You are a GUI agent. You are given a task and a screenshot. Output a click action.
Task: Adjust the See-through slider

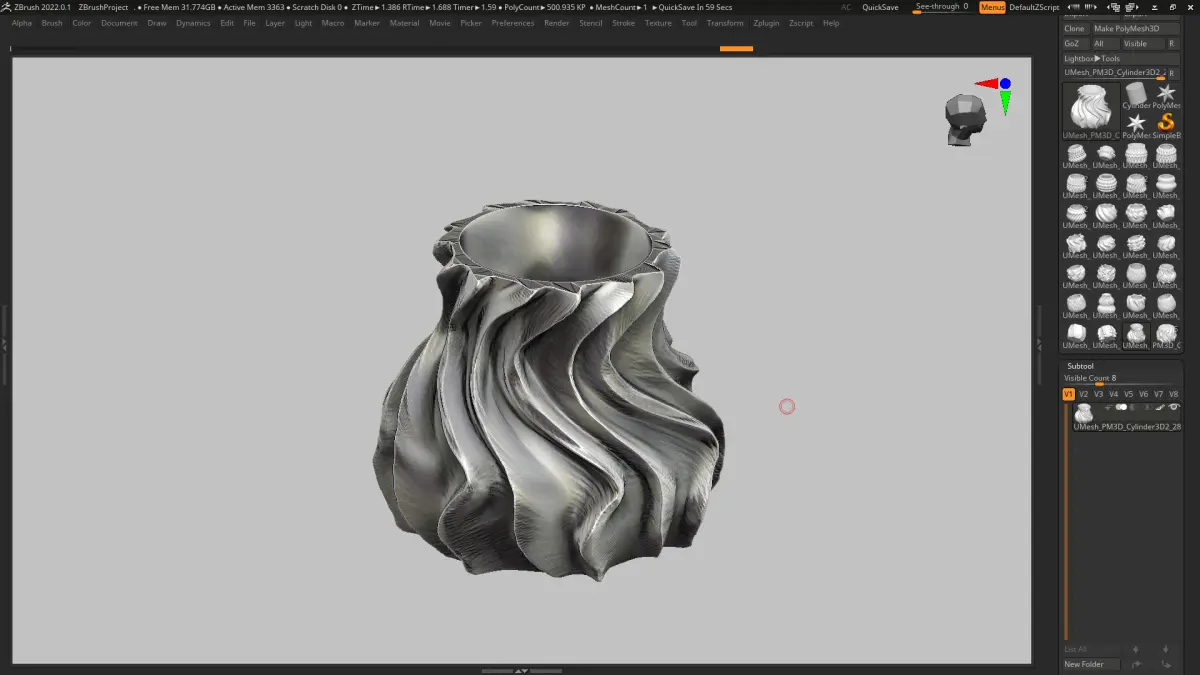tap(942, 7)
